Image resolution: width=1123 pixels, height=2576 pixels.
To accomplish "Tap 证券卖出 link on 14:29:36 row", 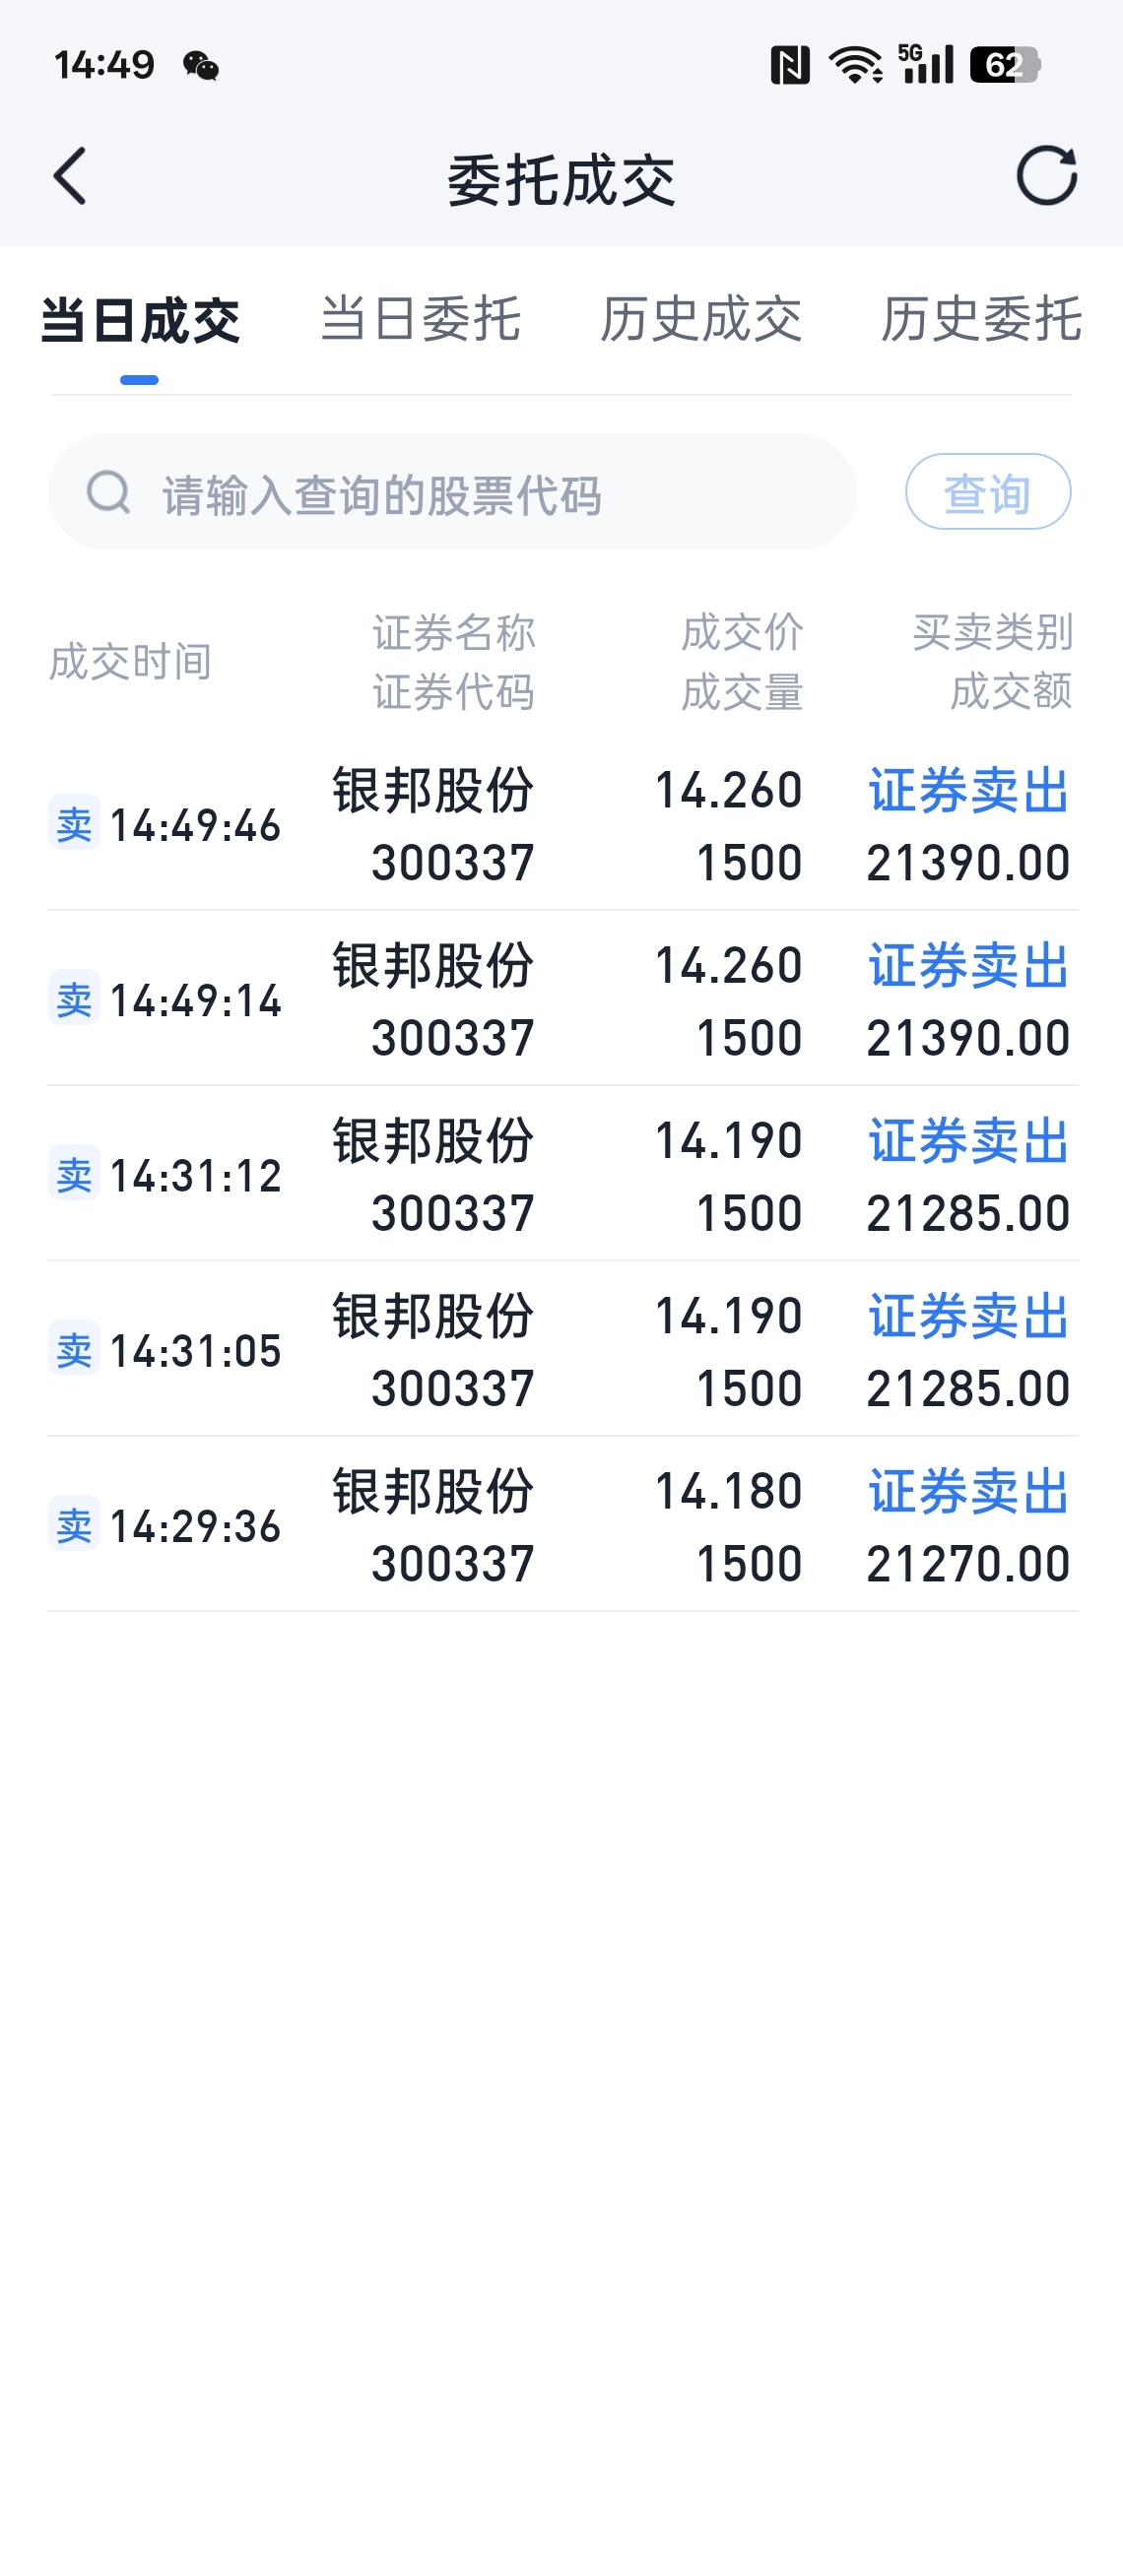I will pyautogui.click(x=968, y=1491).
